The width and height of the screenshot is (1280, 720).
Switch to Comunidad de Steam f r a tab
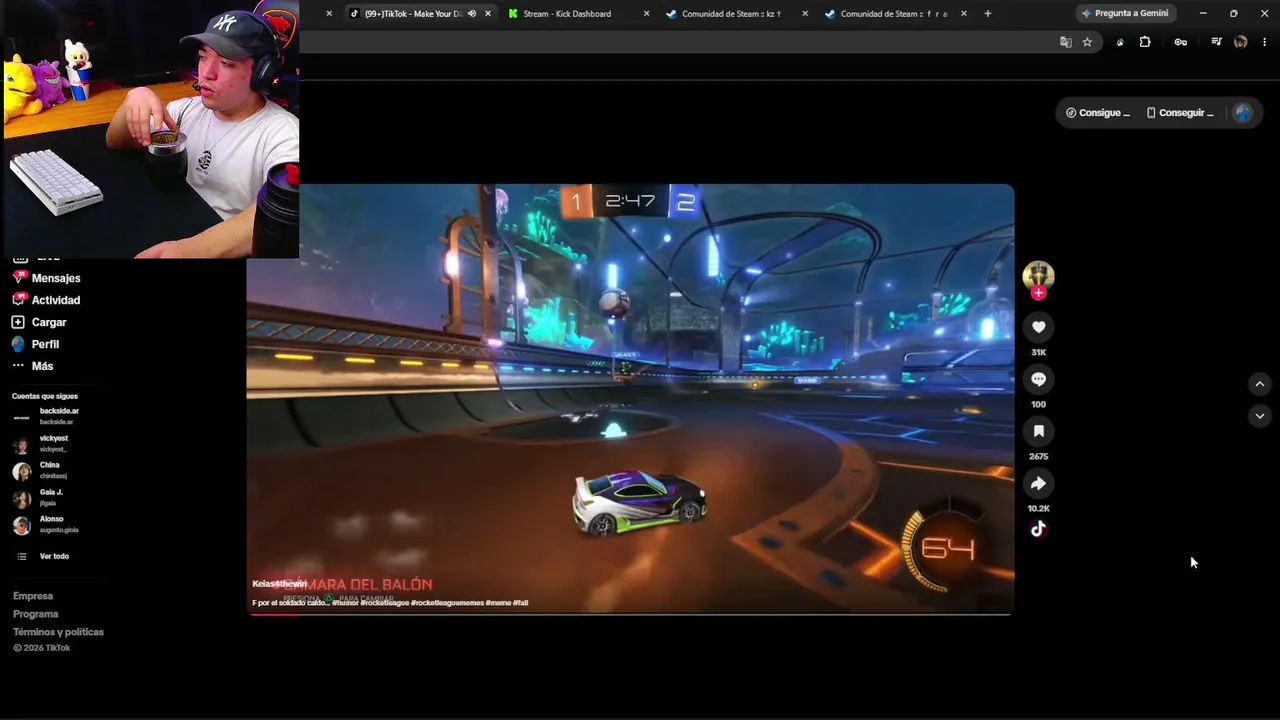(897, 14)
